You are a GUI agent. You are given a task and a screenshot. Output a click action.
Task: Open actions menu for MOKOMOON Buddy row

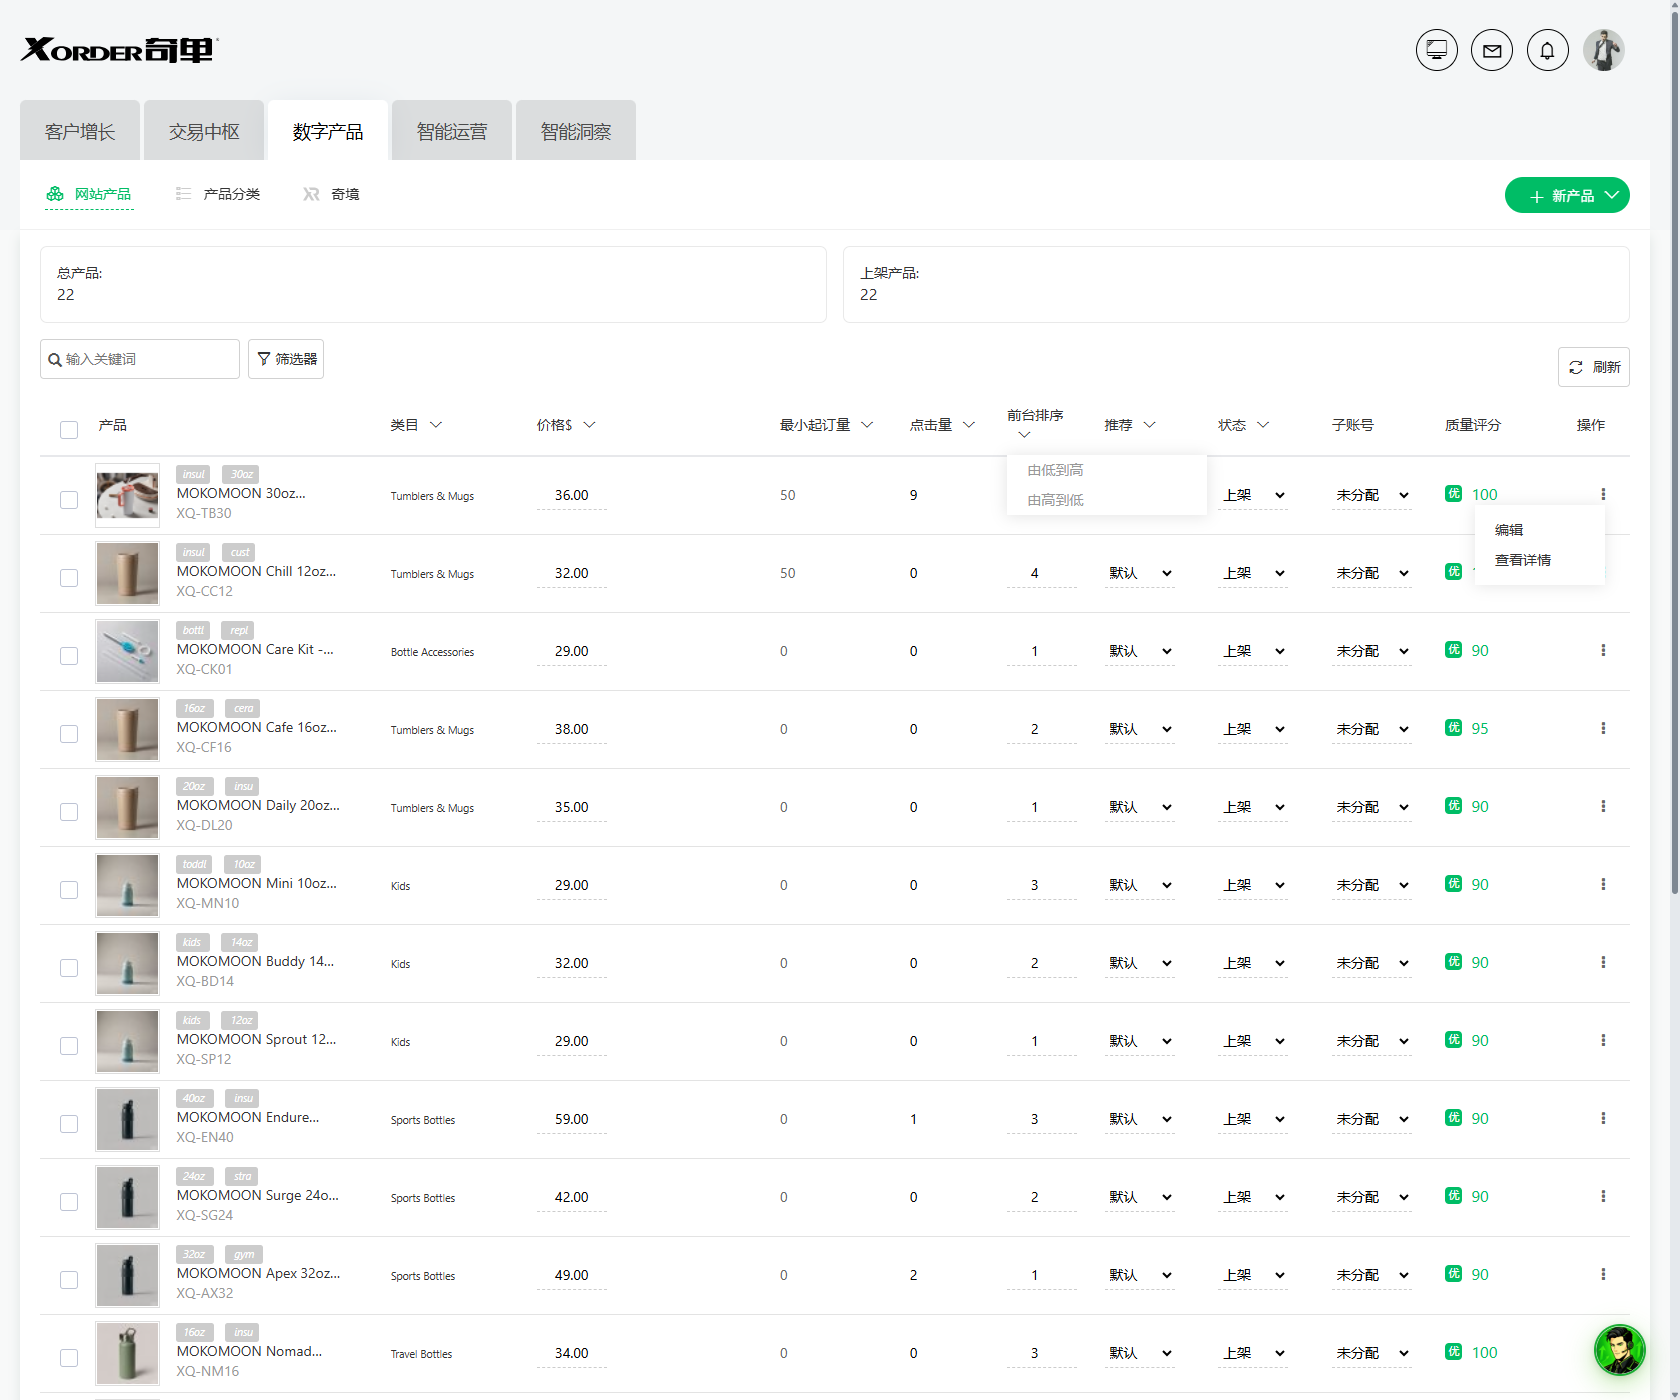click(1603, 962)
